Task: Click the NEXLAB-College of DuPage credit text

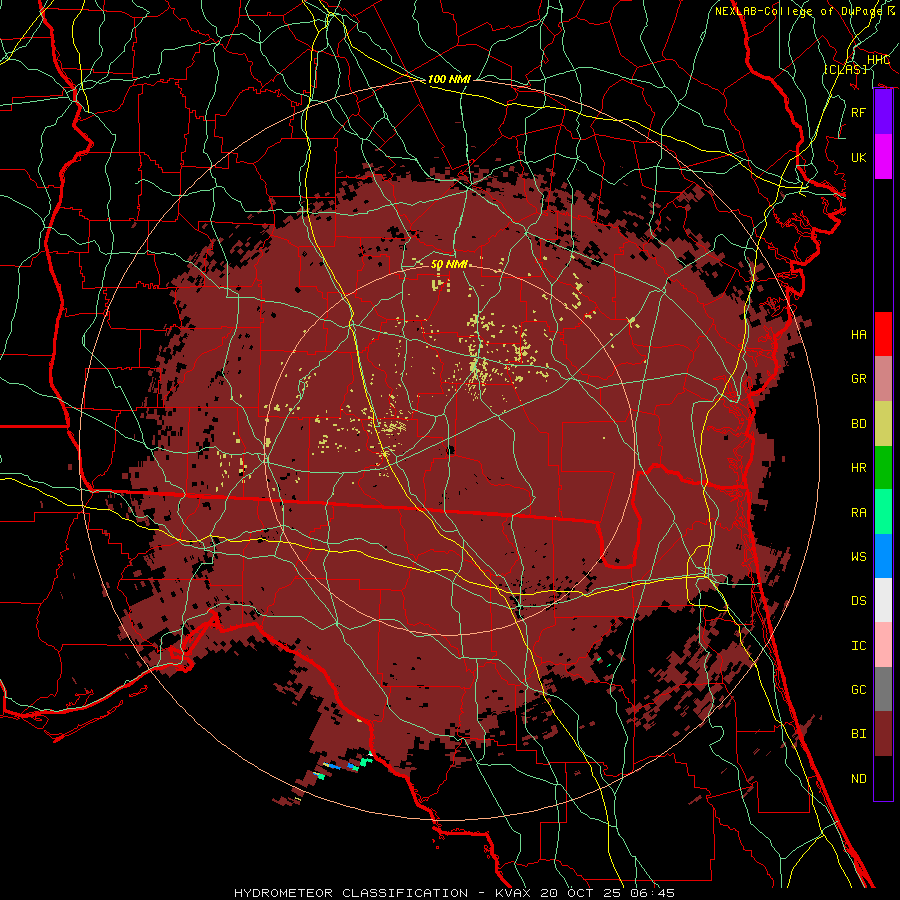Action: (798, 11)
